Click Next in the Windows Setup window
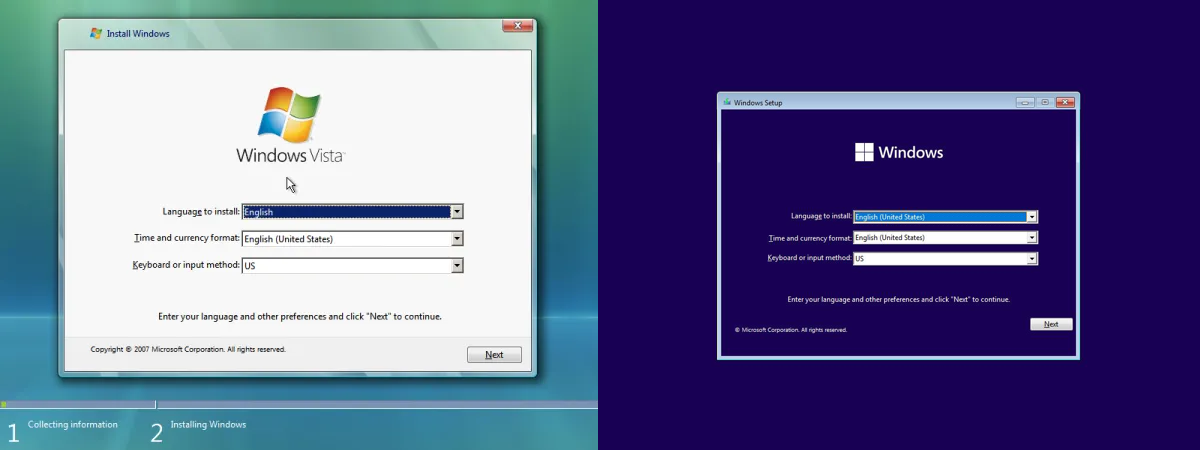Image resolution: width=1200 pixels, height=450 pixels. click(x=1051, y=324)
